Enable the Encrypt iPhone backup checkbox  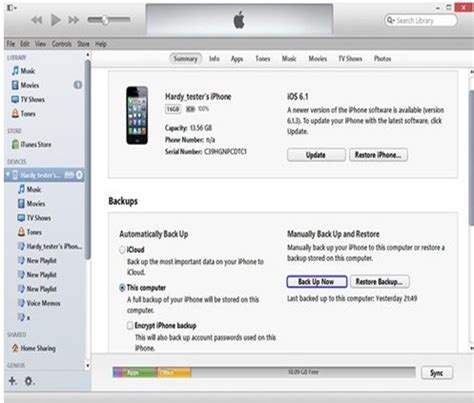(130, 325)
